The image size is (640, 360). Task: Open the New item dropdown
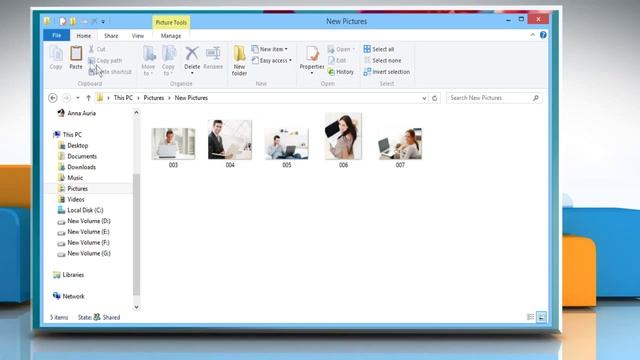[x=270, y=49]
